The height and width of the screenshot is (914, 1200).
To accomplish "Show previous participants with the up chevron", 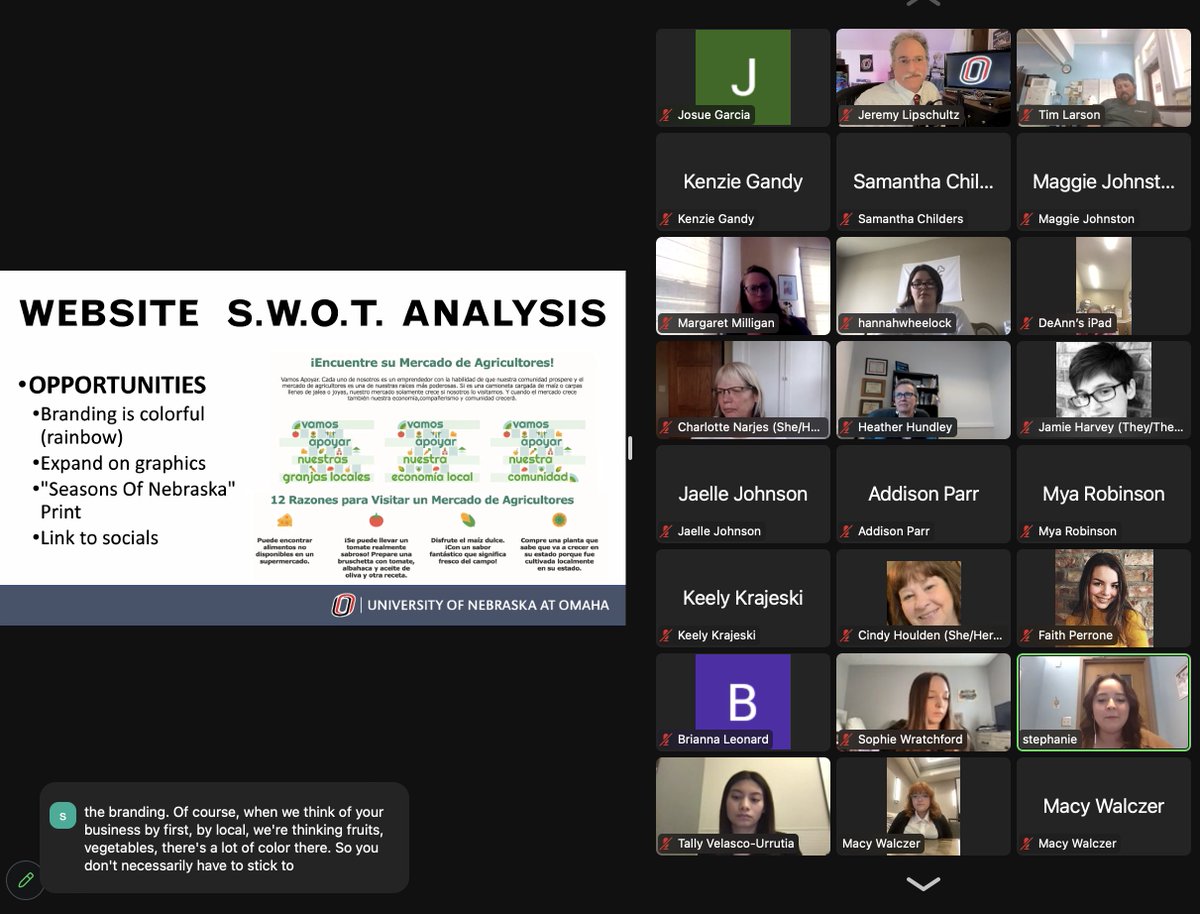I will click(922, 3).
